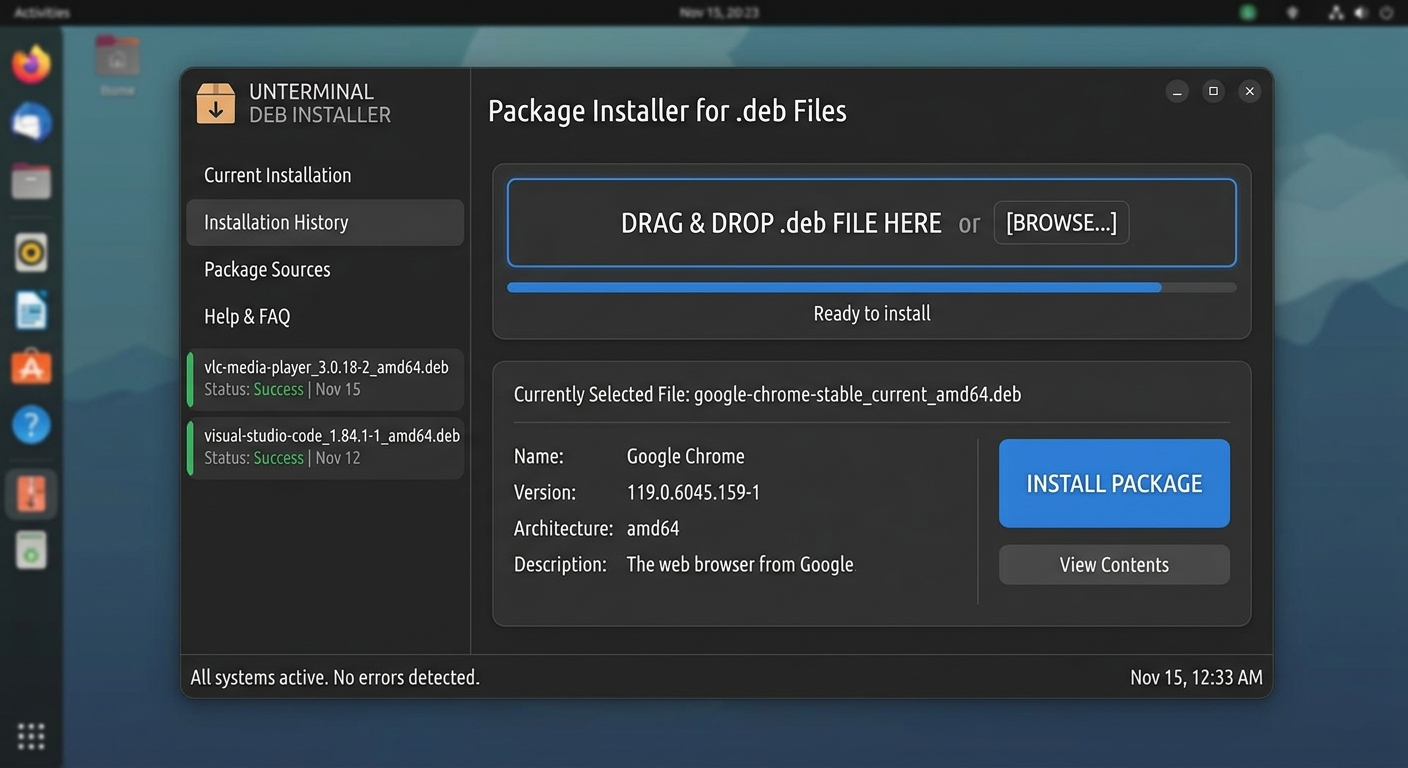
Task: Click status bar time 'Nov 15, 12:33 AM'
Action: 1196,677
